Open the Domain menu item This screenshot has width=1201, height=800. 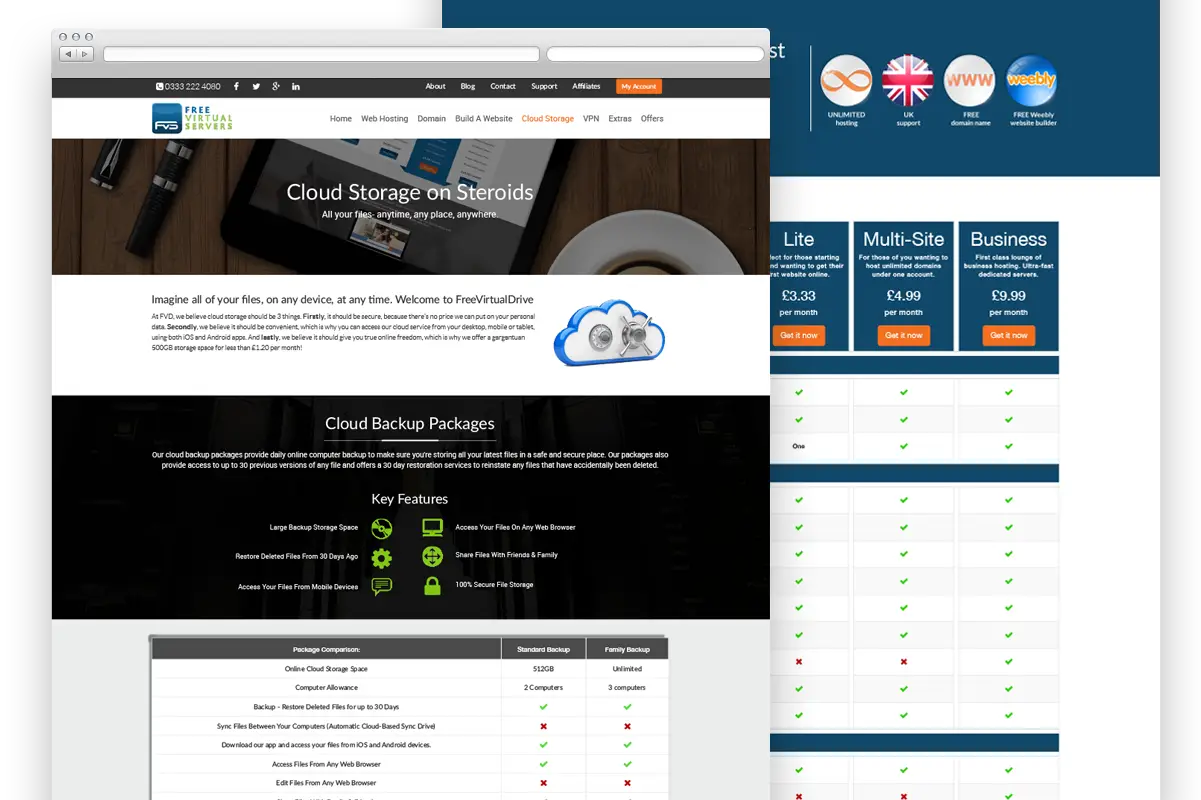[x=432, y=119]
